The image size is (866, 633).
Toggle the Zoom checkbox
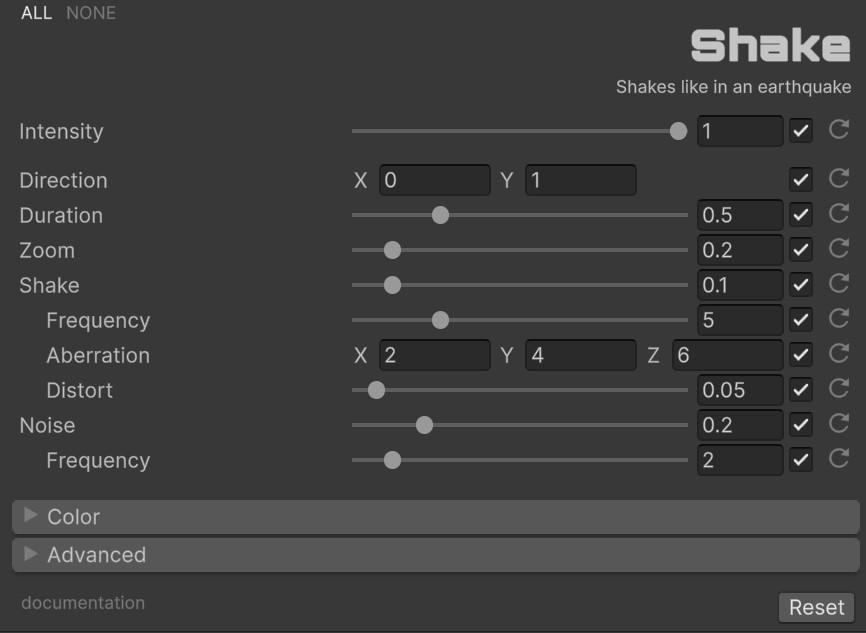coord(800,250)
